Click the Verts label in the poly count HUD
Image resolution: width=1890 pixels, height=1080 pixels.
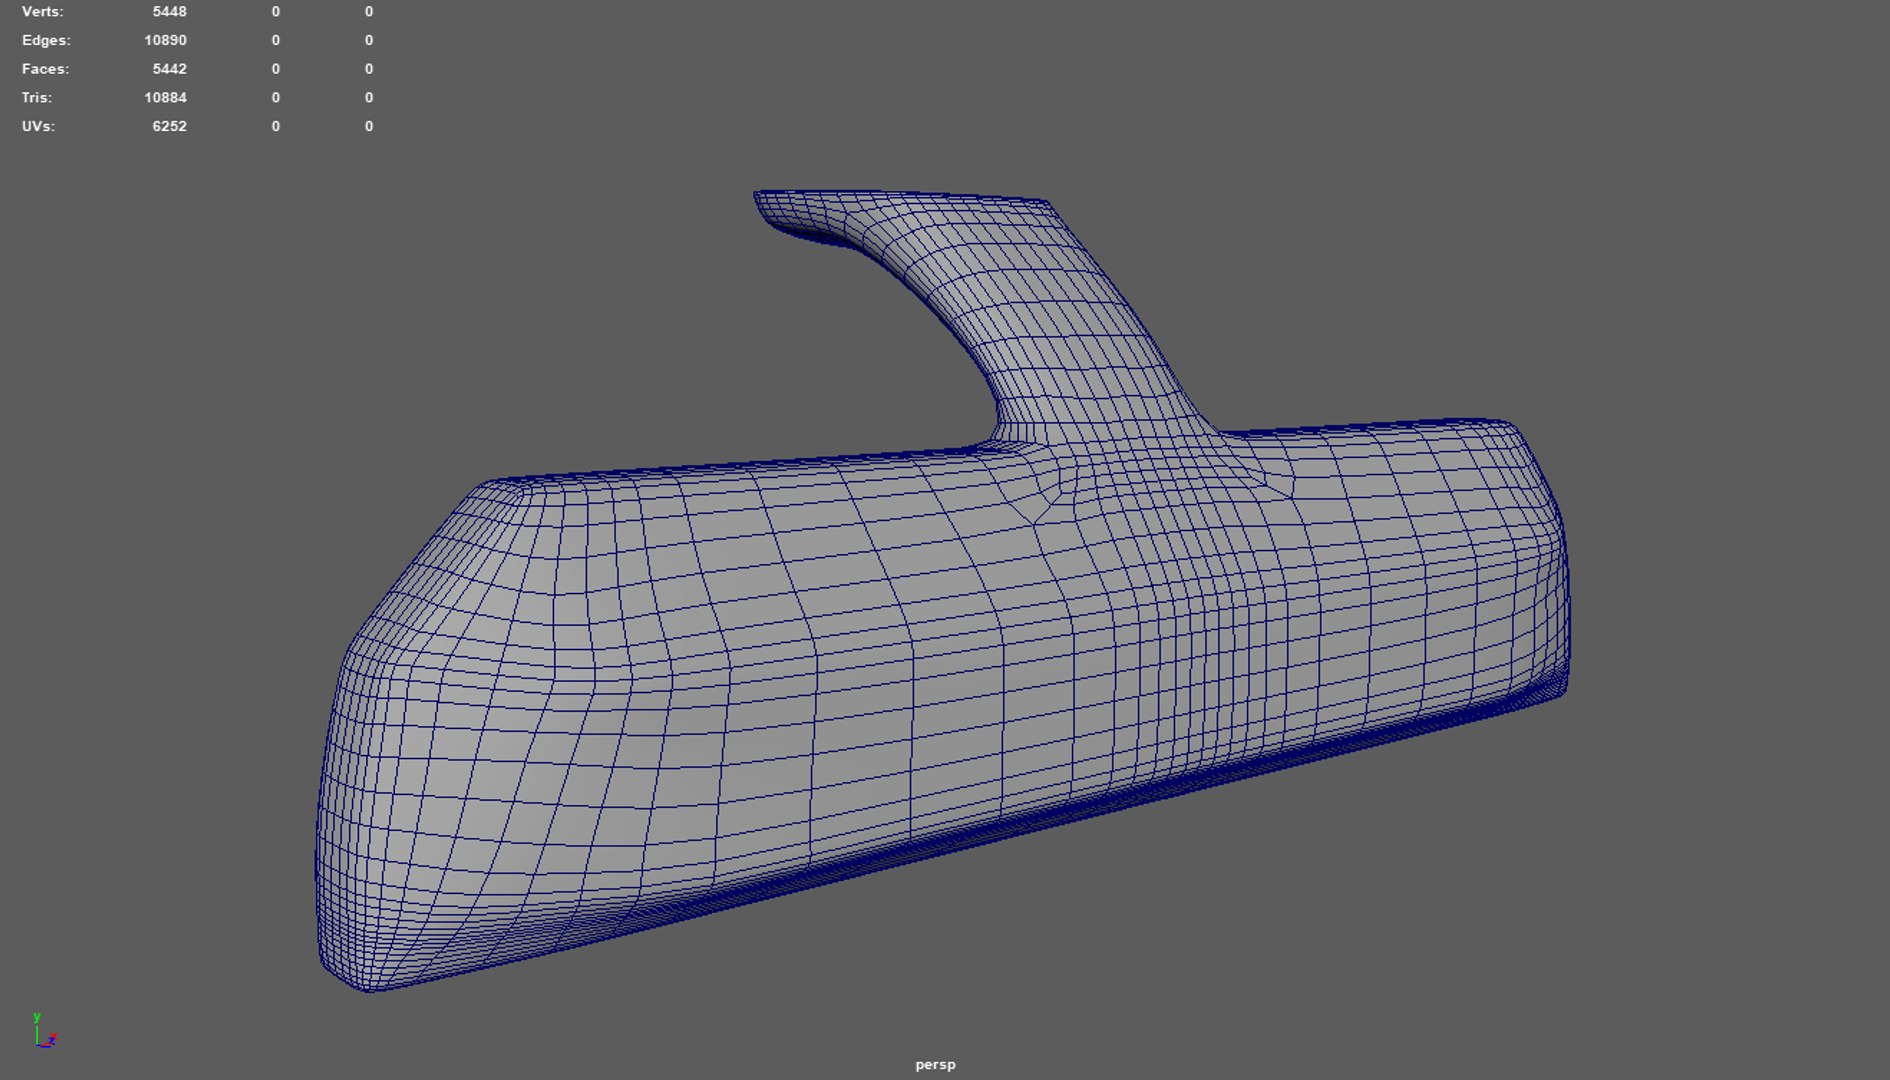pos(42,12)
